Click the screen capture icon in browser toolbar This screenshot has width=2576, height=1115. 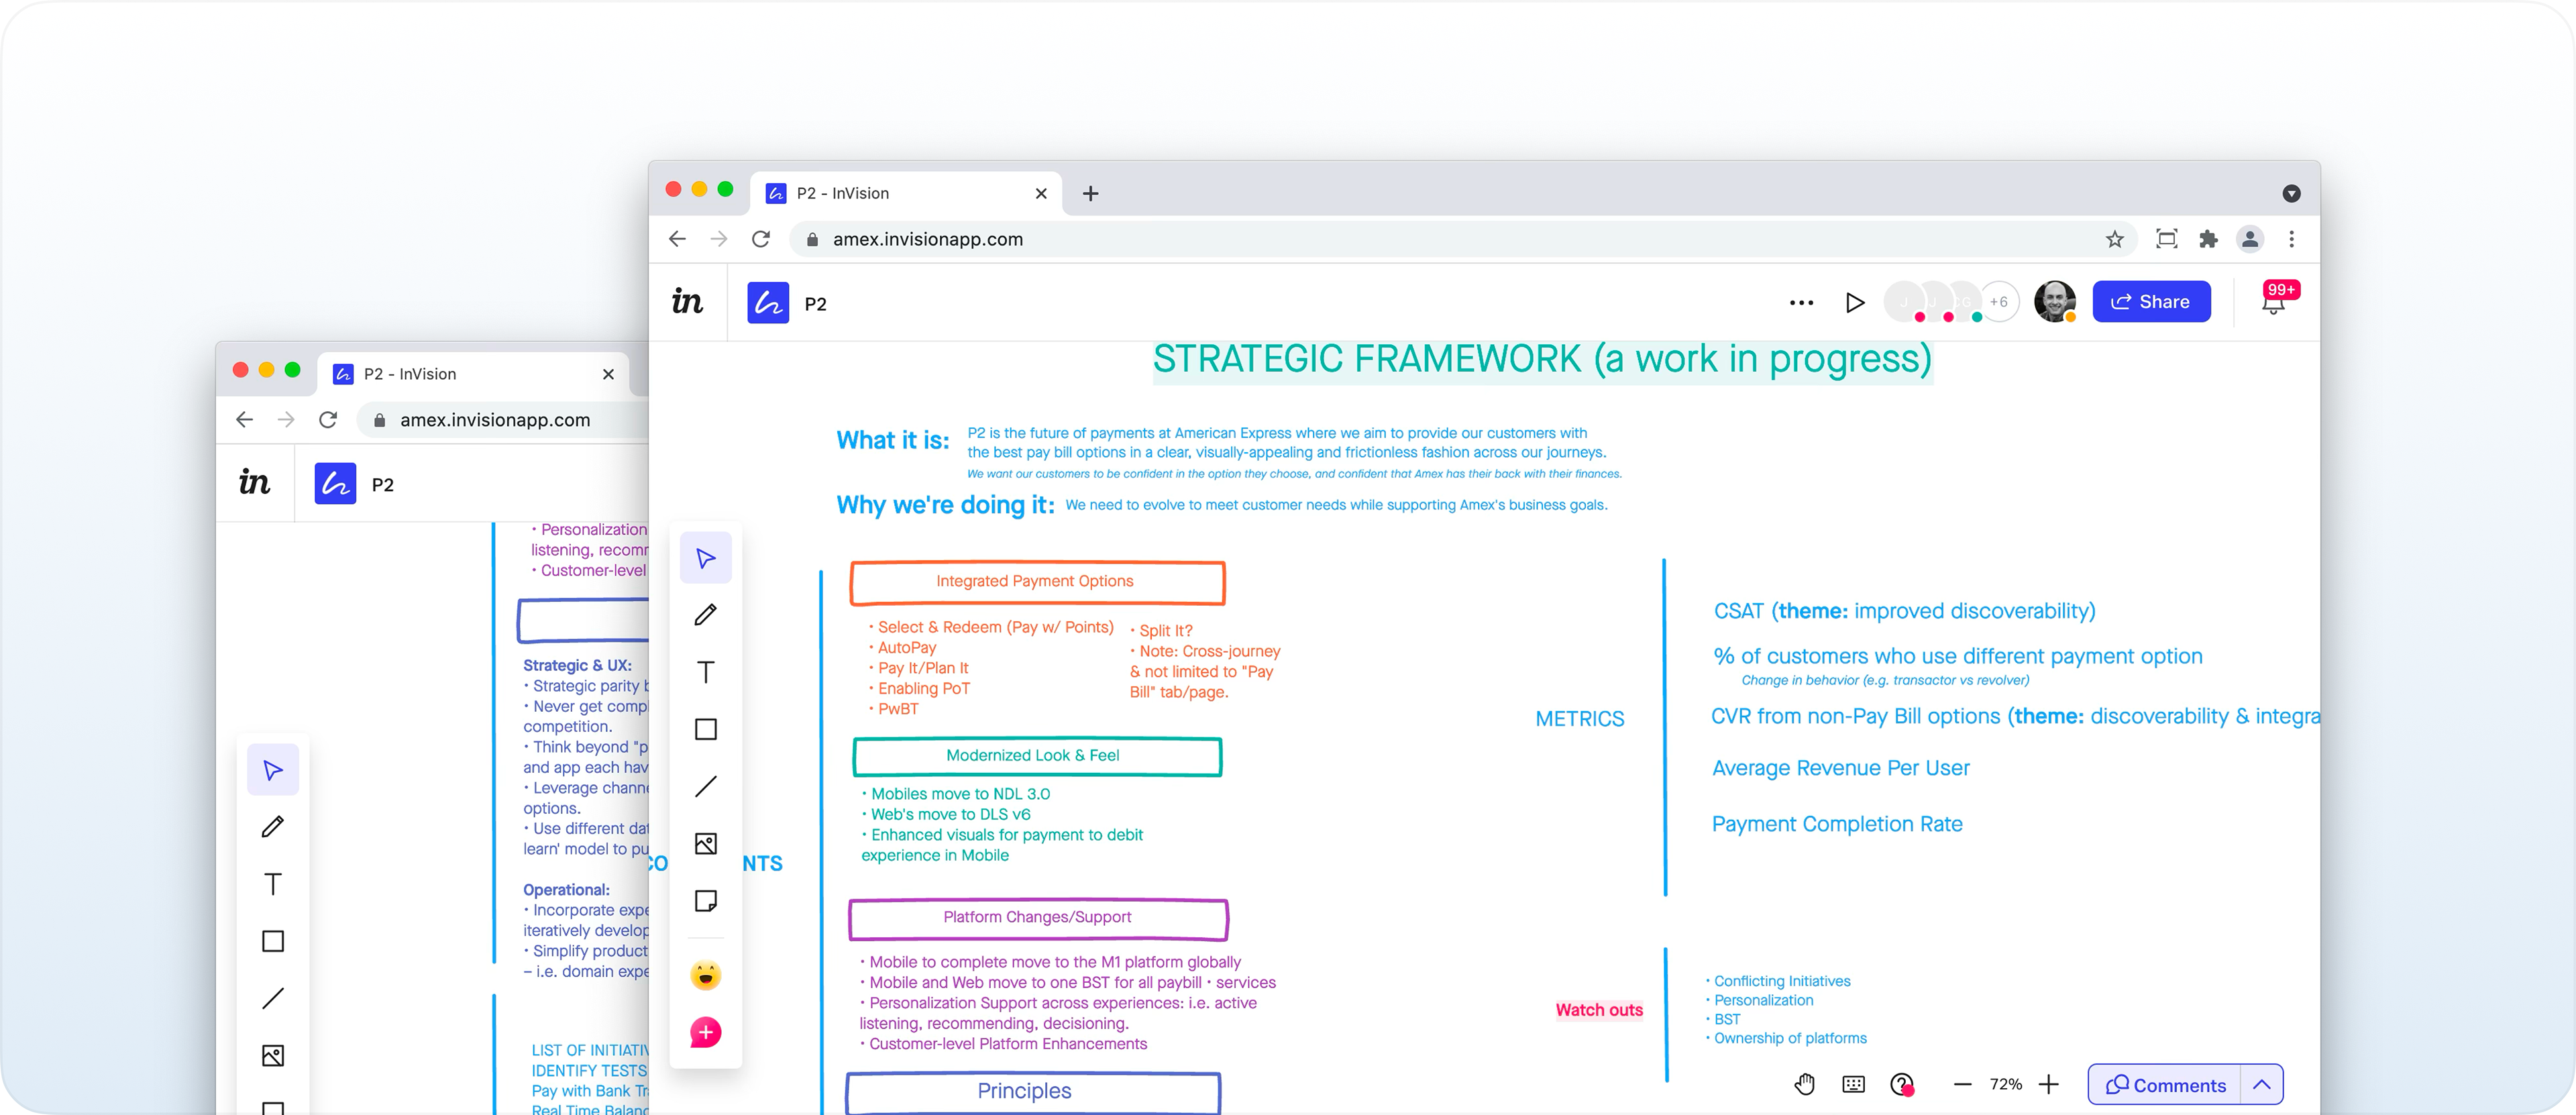[2166, 239]
